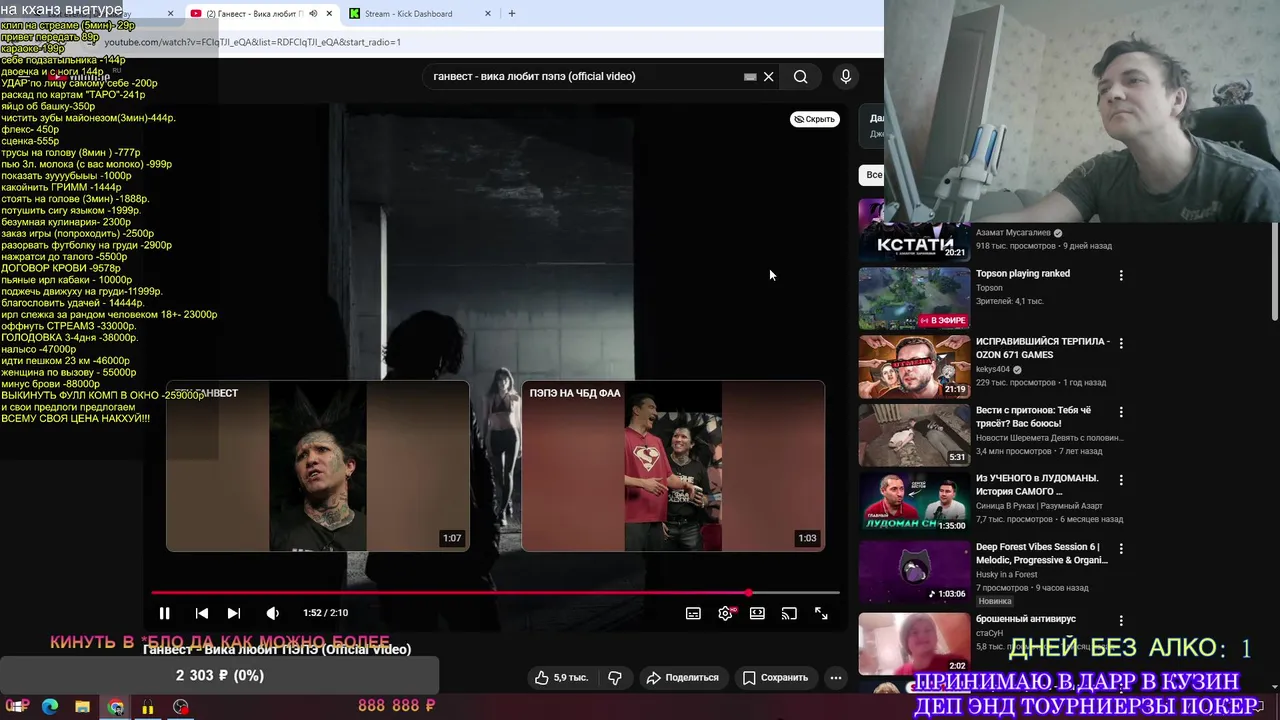Screen dimensions: 1280x720
Task: Select the Все filter chip
Action: point(872,175)
